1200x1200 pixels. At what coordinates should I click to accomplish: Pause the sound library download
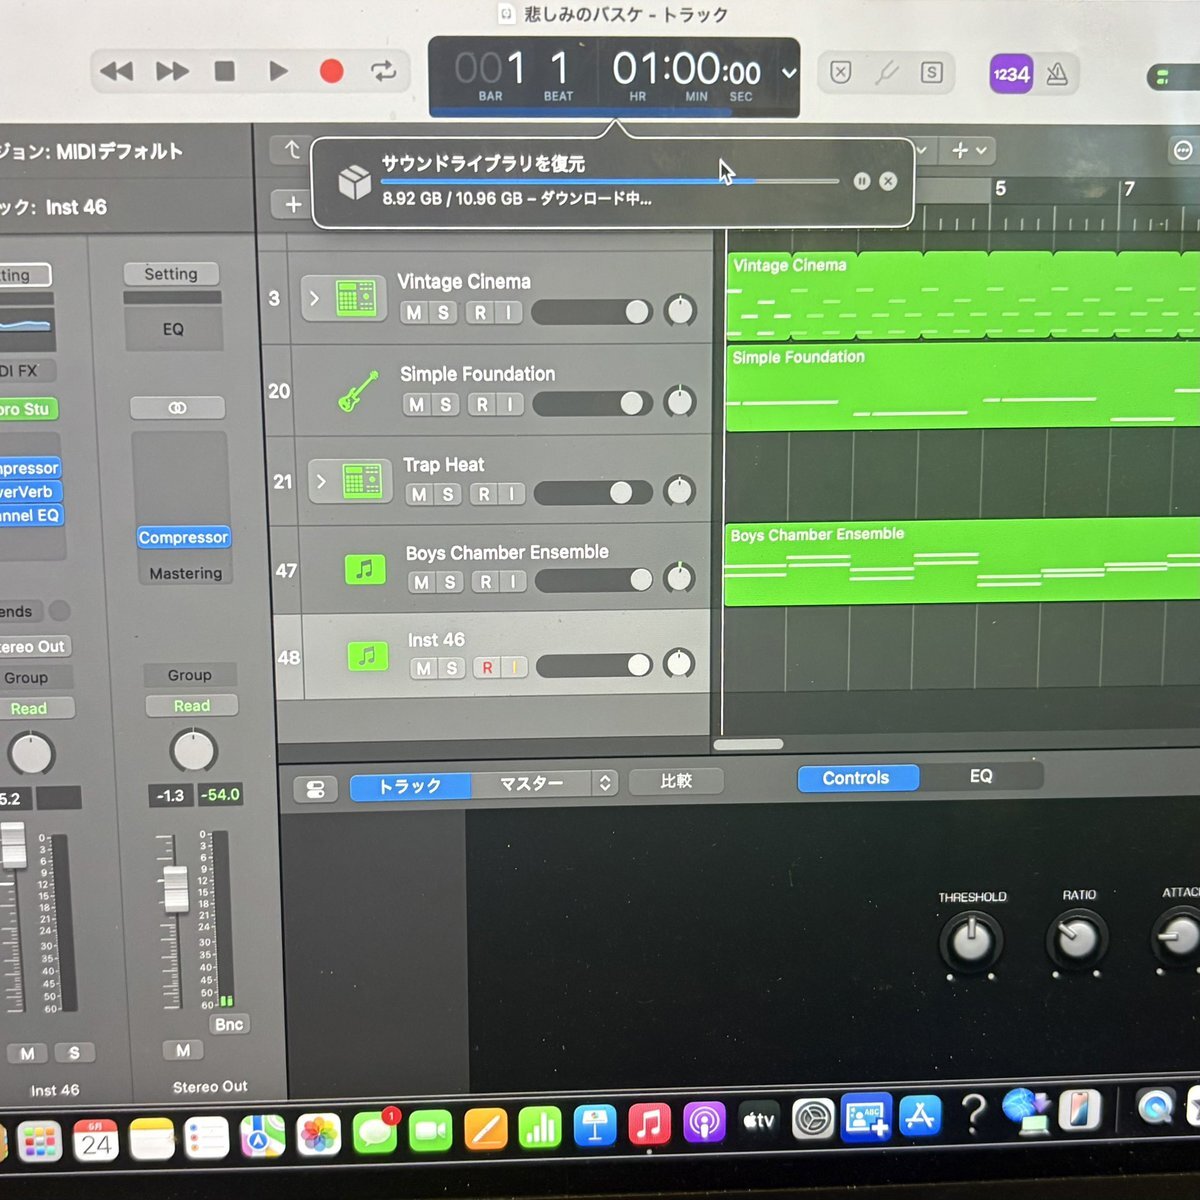click(x=862, y=181)
